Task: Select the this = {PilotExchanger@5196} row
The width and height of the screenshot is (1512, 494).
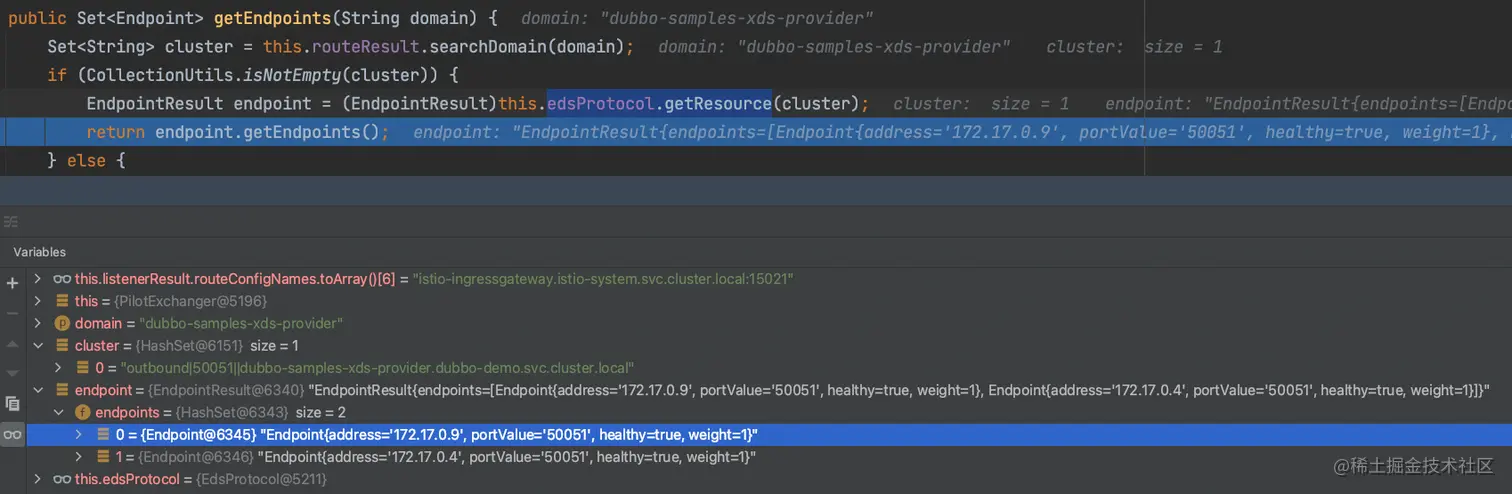Action: [768, 301]
